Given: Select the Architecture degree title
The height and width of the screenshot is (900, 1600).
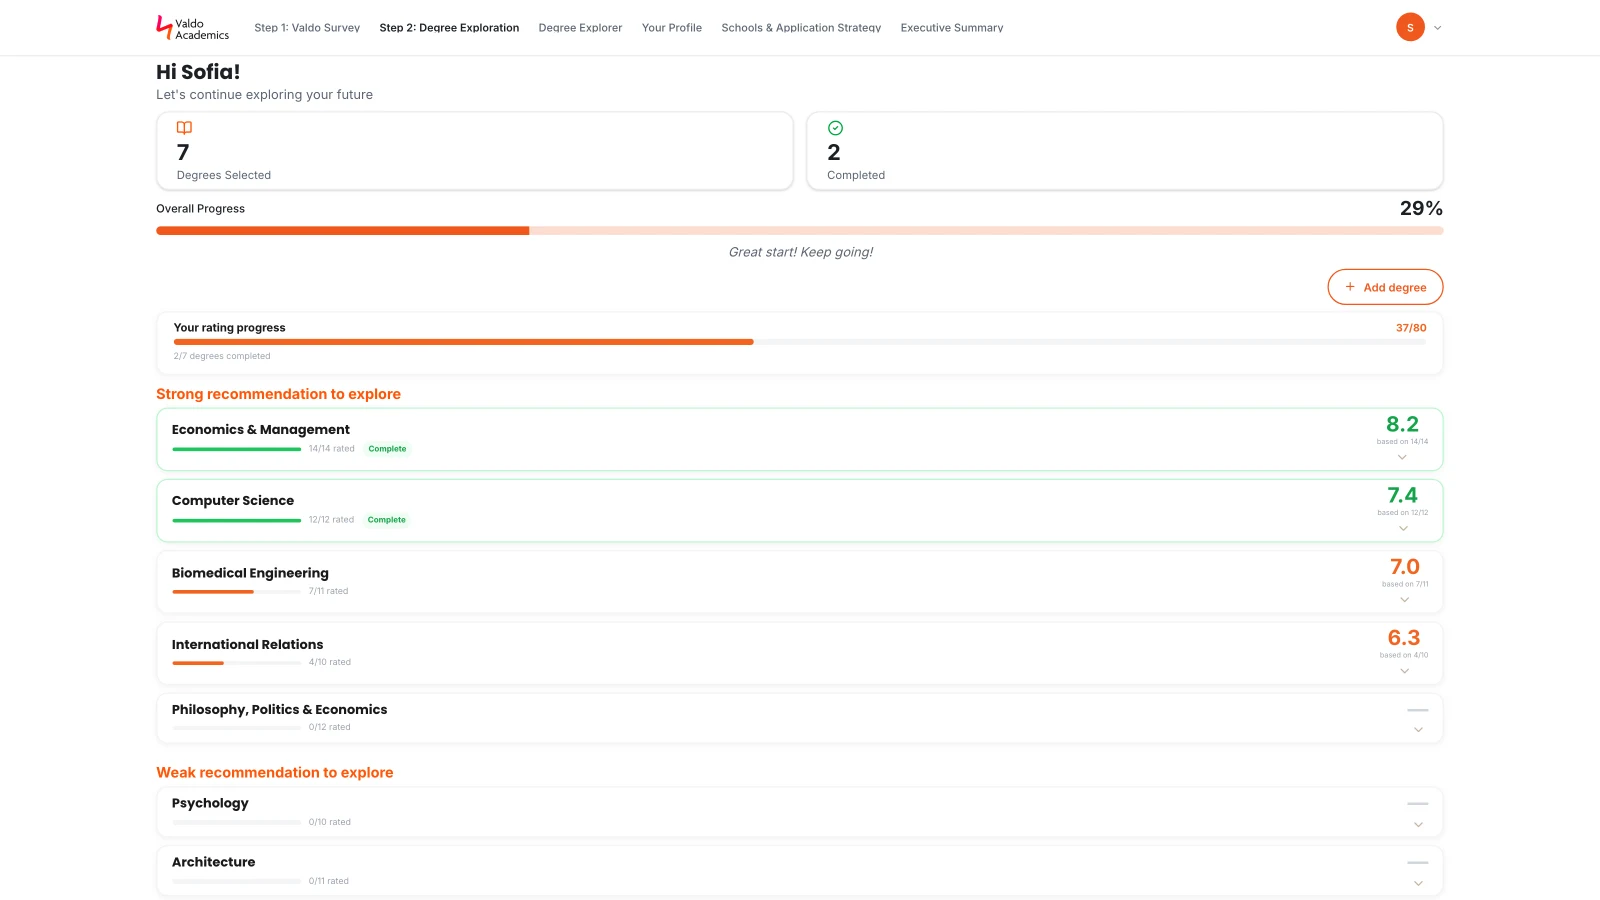Looking at the screenshot, I should (x=213, y=862).
